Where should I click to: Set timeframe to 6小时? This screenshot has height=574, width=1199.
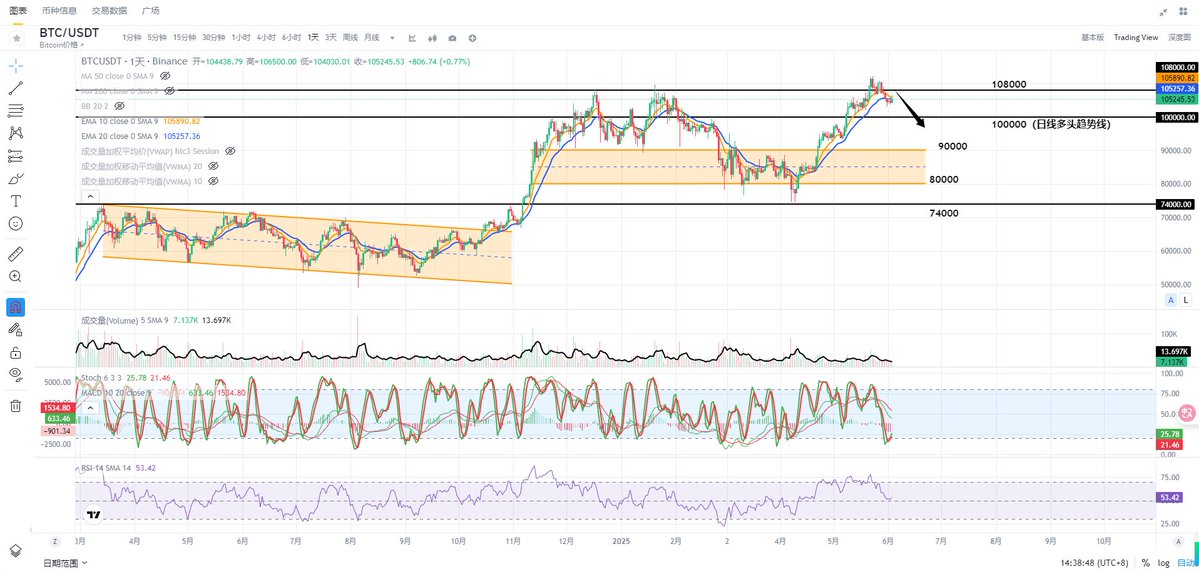[291, 37]
